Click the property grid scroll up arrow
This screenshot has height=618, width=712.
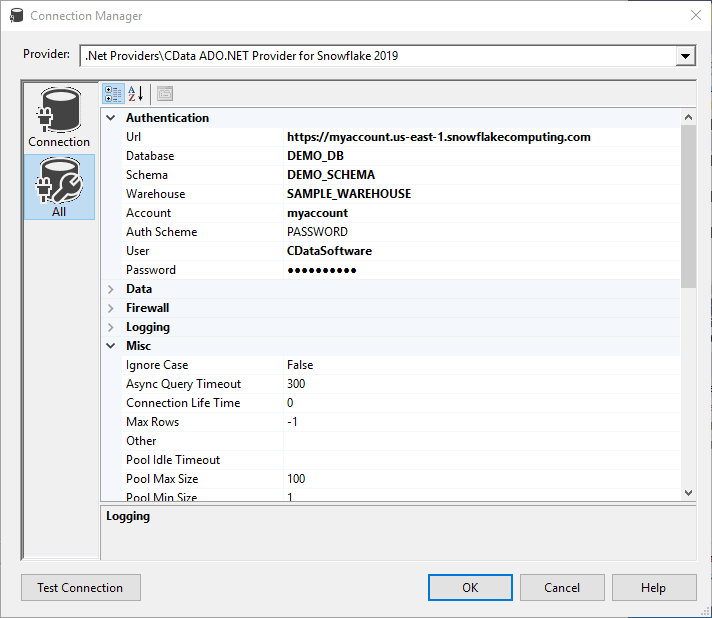click(688, 118)
